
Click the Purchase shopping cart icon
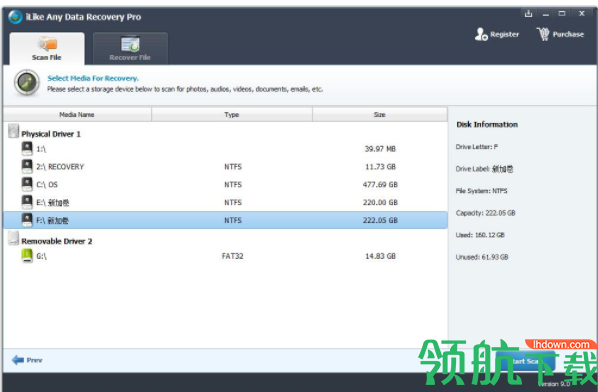click(x=543, y=34)
